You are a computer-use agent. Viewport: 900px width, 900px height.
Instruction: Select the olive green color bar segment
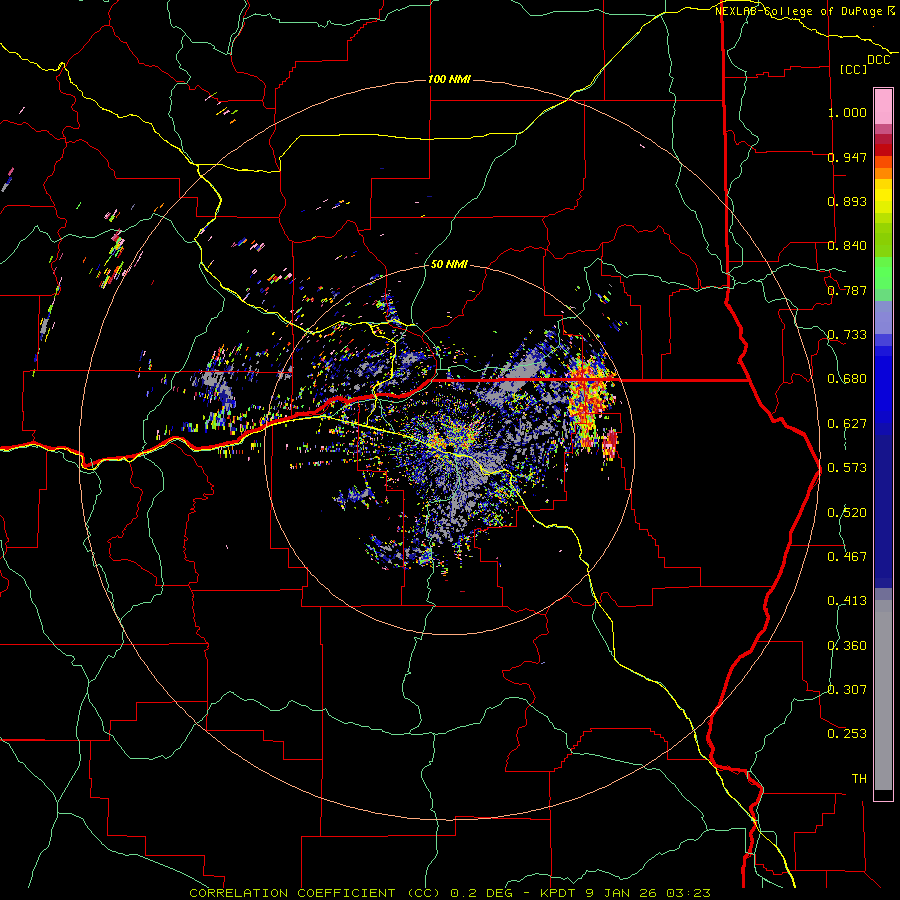point(883,240)
